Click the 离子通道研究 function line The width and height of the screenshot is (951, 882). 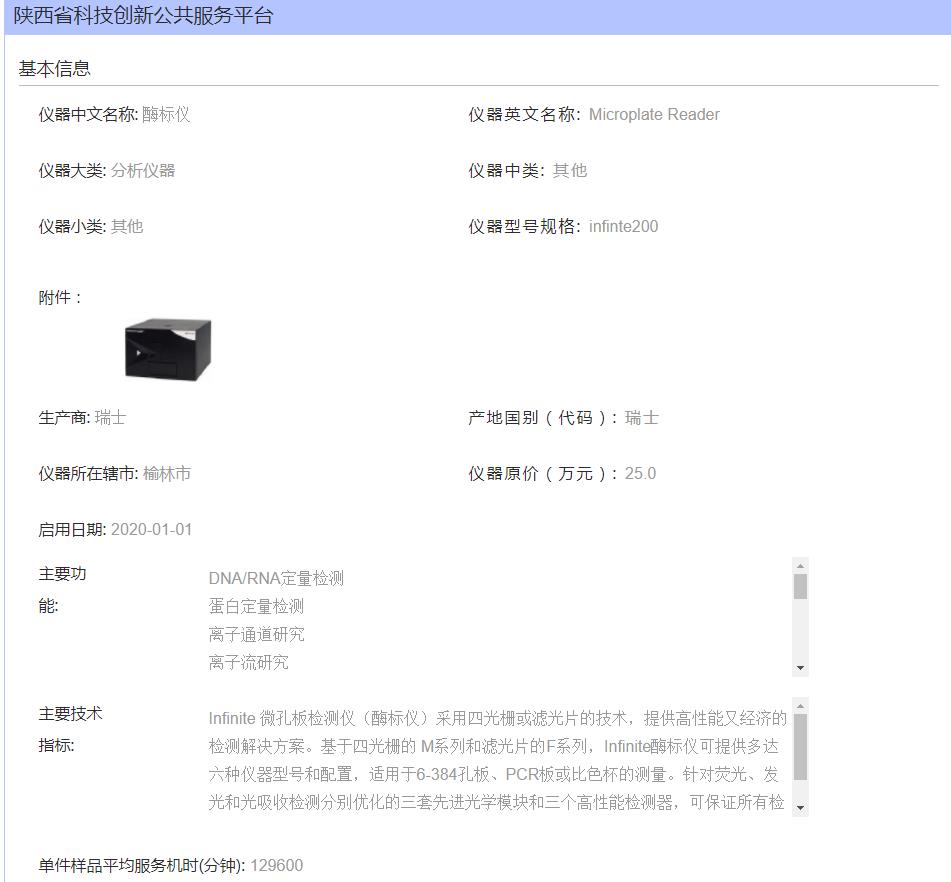[256, 634]
